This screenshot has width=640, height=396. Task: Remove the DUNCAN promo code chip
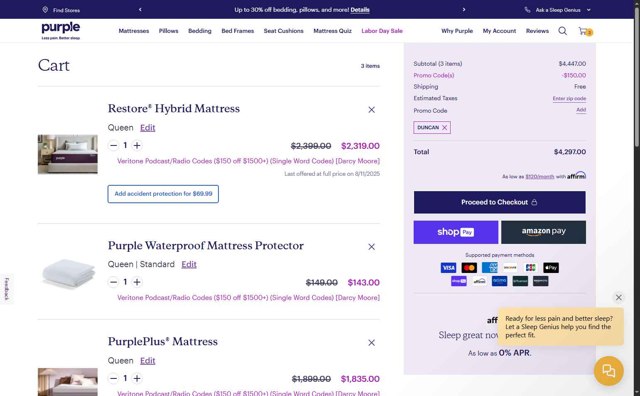coord(444,128)
